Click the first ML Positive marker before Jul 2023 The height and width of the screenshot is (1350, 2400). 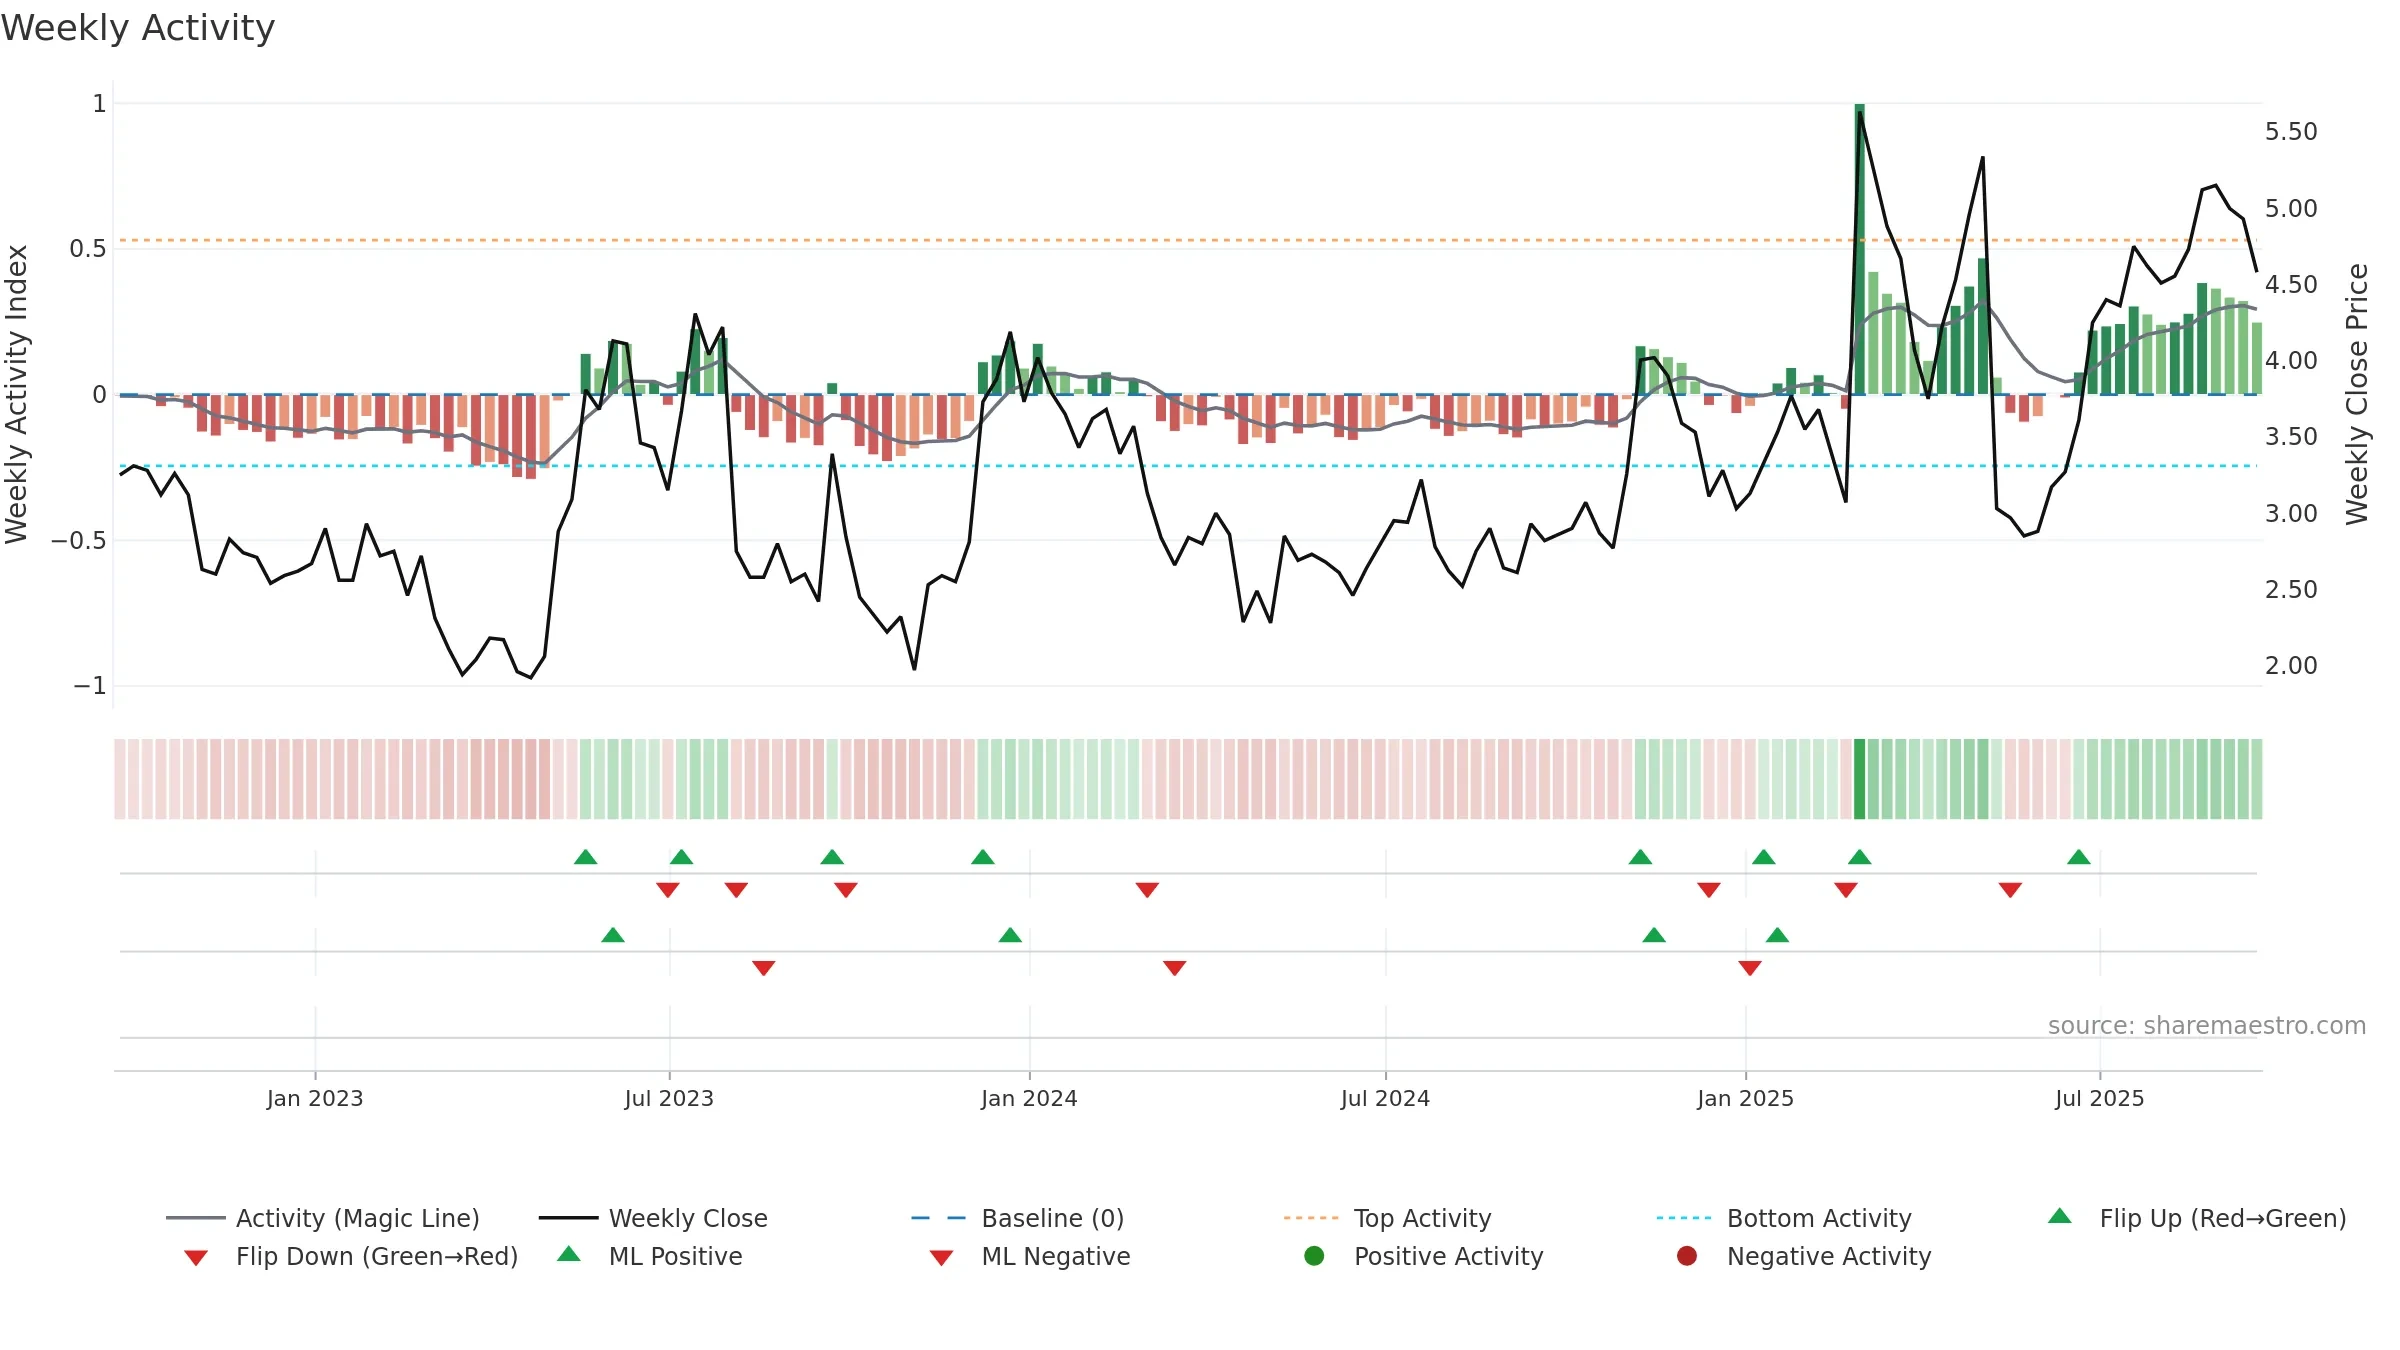(613, 935)
